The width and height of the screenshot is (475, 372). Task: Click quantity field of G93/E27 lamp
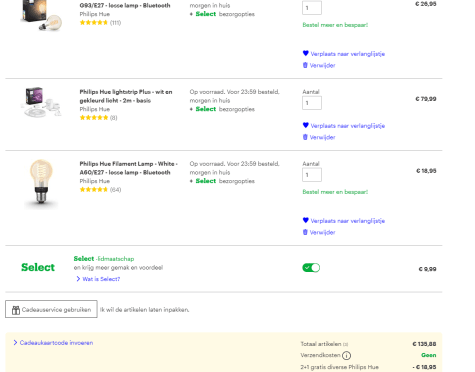click(x=312, y=8)
